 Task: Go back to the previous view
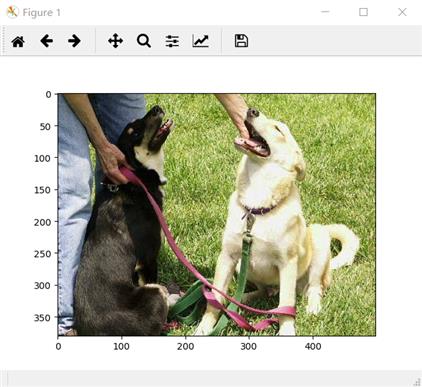pyautogui.click(x=46, y=41)
